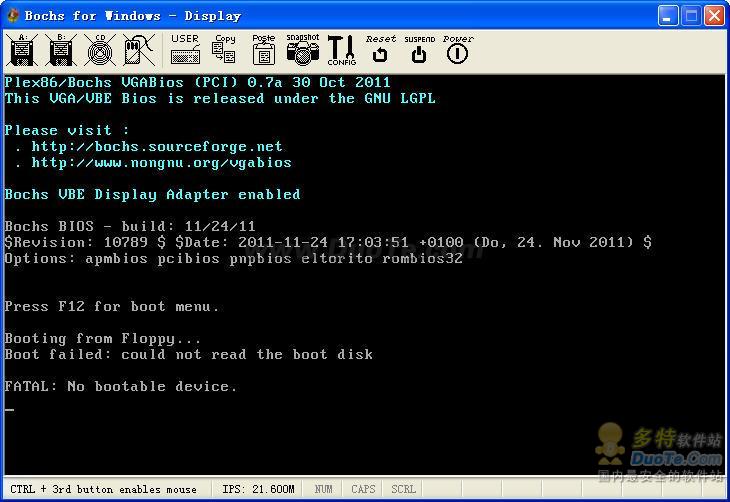730x502 pixels.
Task: Click 'Press F12 for boot menu.' line
Action: (112, 306)
